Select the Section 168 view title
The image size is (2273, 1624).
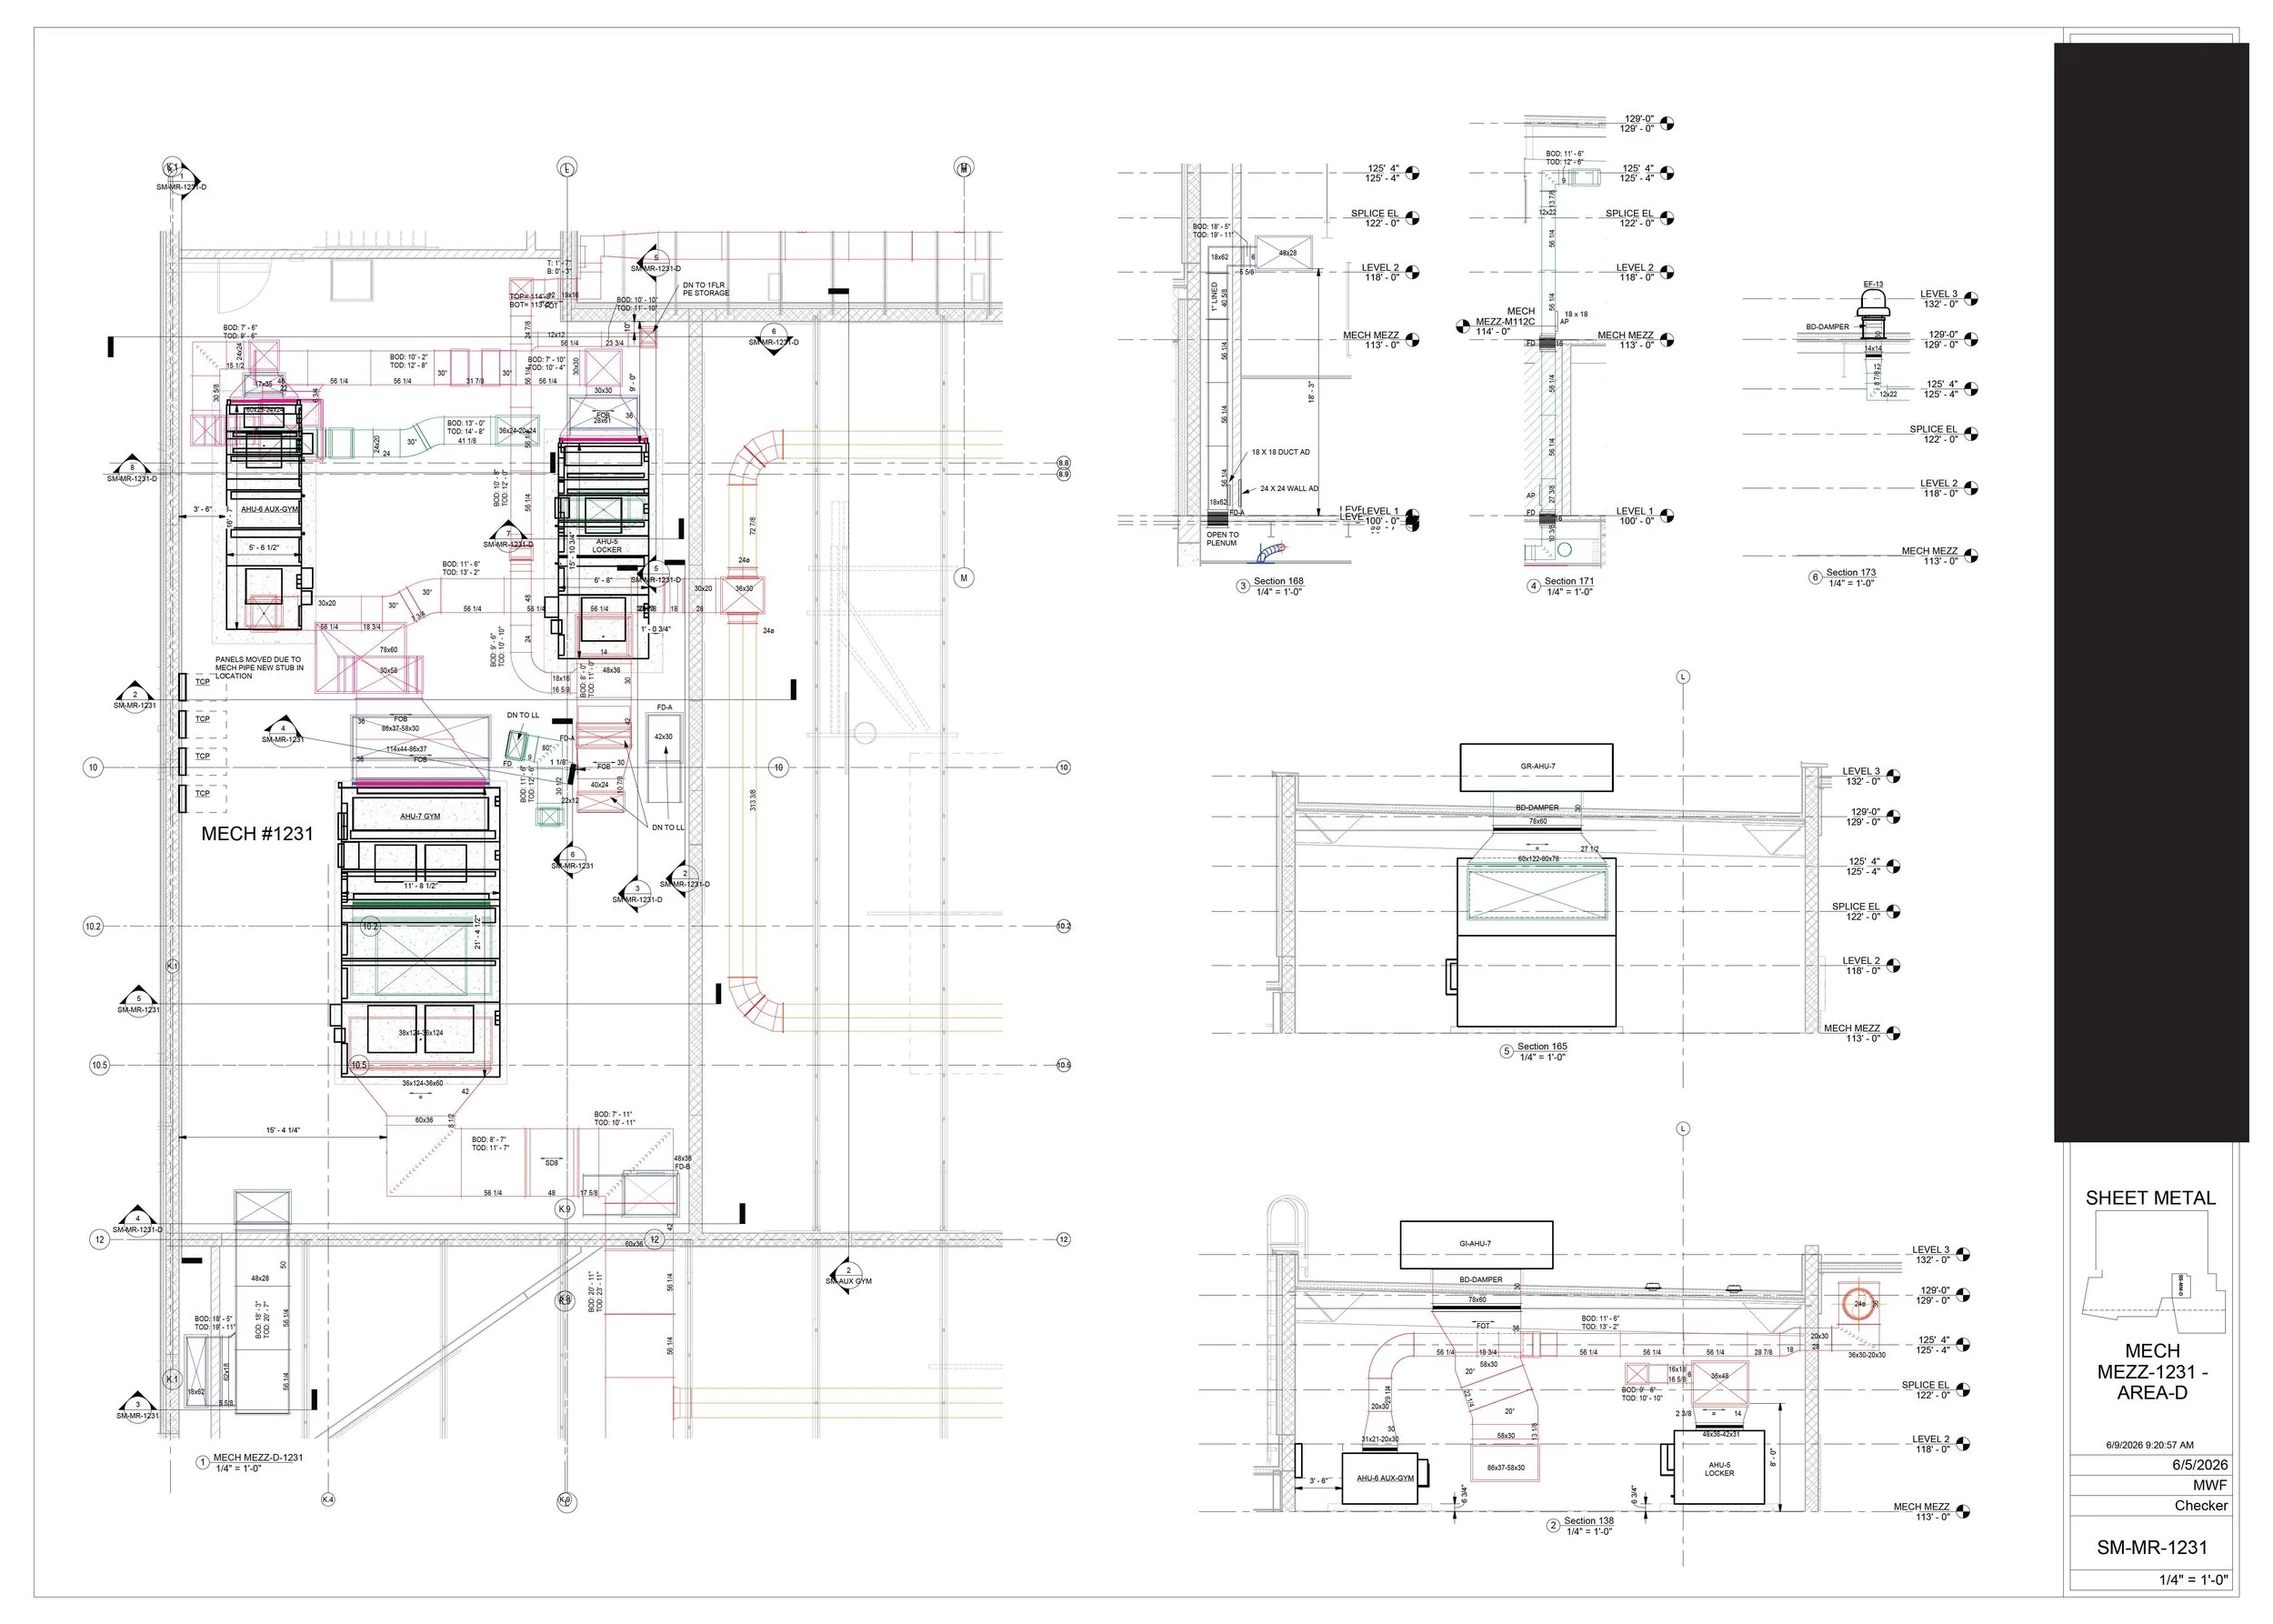[1278, 581]
